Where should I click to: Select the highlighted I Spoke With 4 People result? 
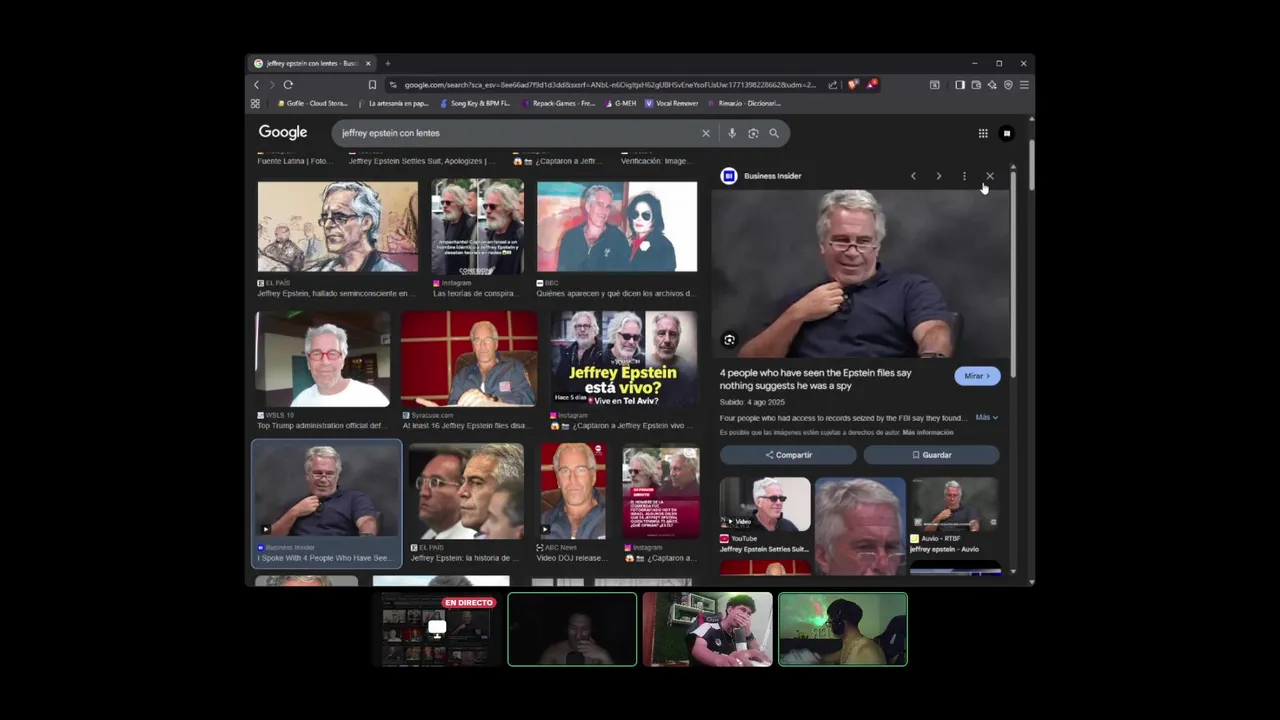tap(326, 503)
